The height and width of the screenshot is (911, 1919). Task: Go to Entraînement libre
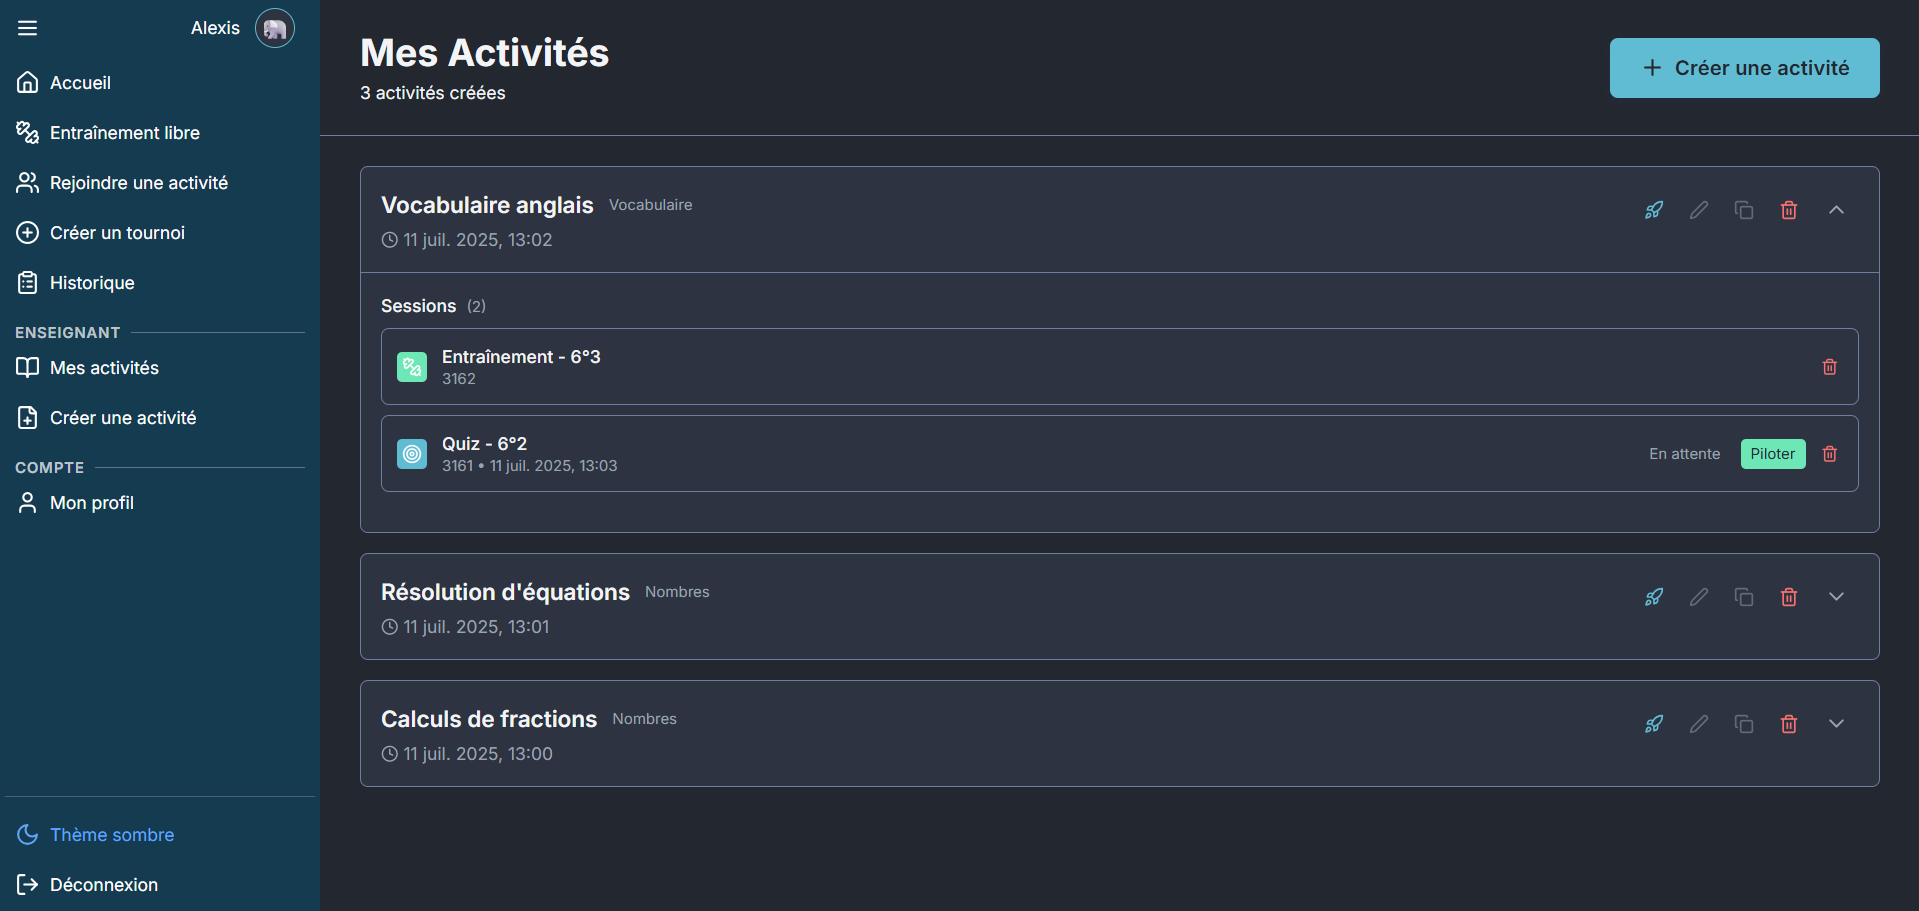(x=124, y=133)
